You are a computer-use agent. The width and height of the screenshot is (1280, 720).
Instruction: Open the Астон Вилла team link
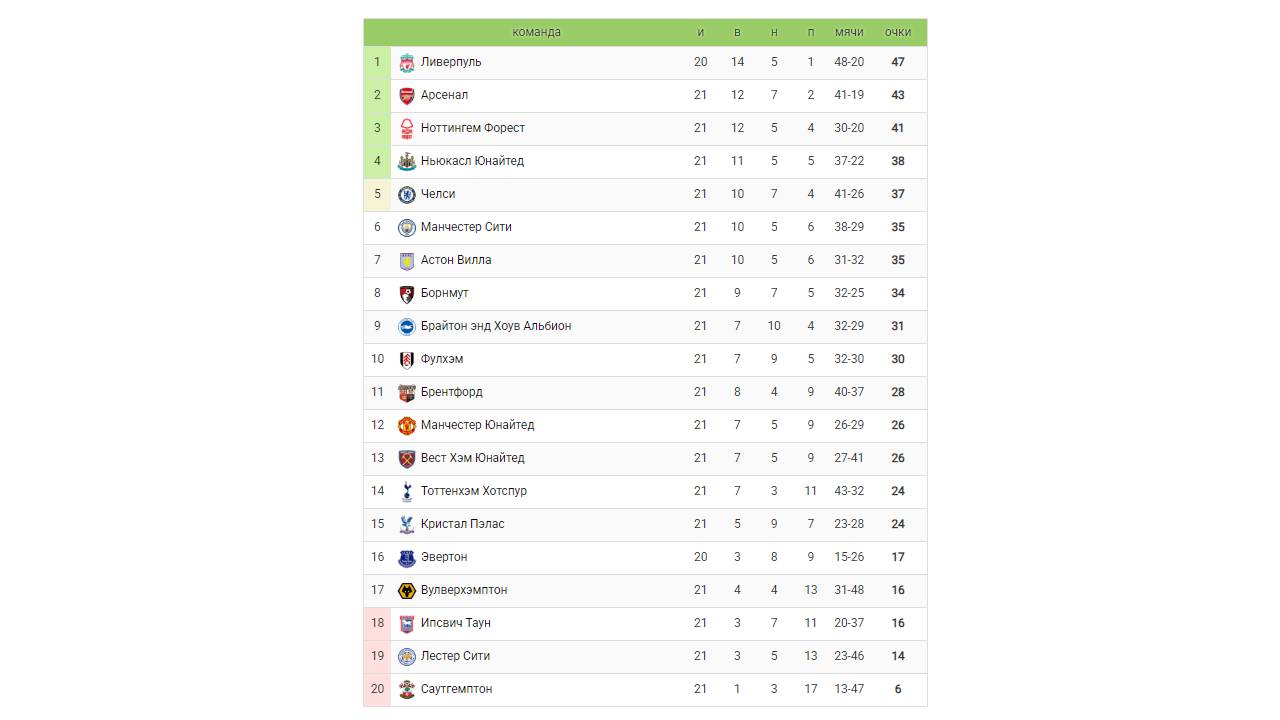point(456,260)
